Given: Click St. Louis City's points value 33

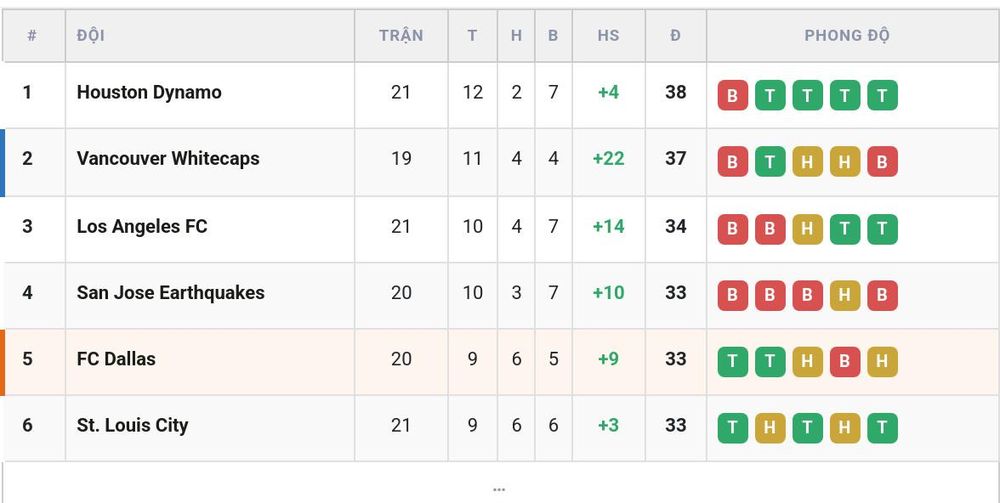Looking at the screenshot, I should 675,425.
